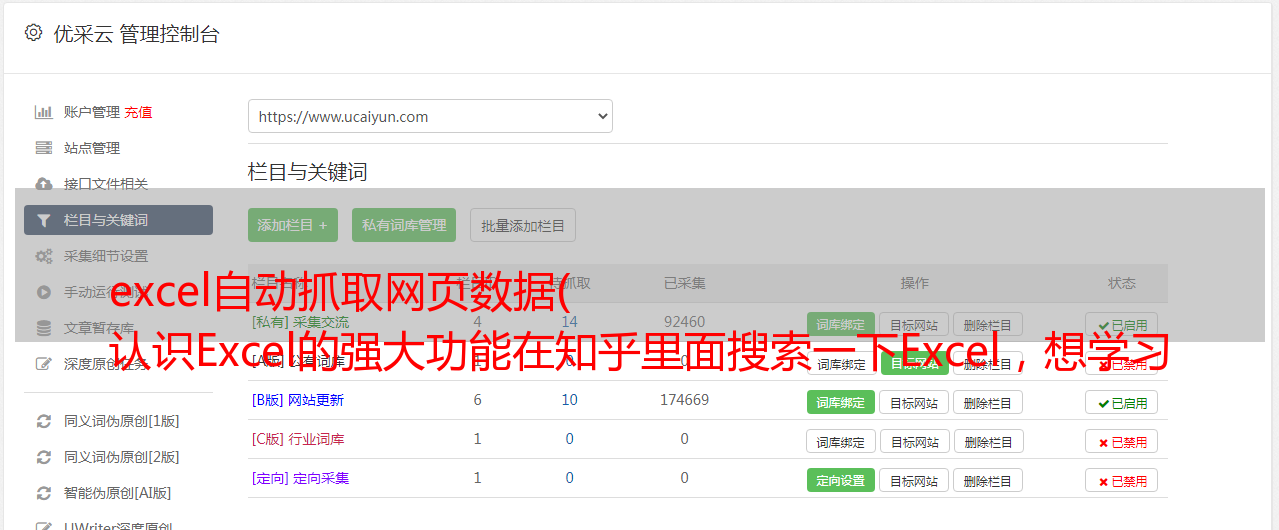The height and width of the screenshot is (530, 1279).
Task: Click the 92460 collected count
Action: (x=685, y=322)
